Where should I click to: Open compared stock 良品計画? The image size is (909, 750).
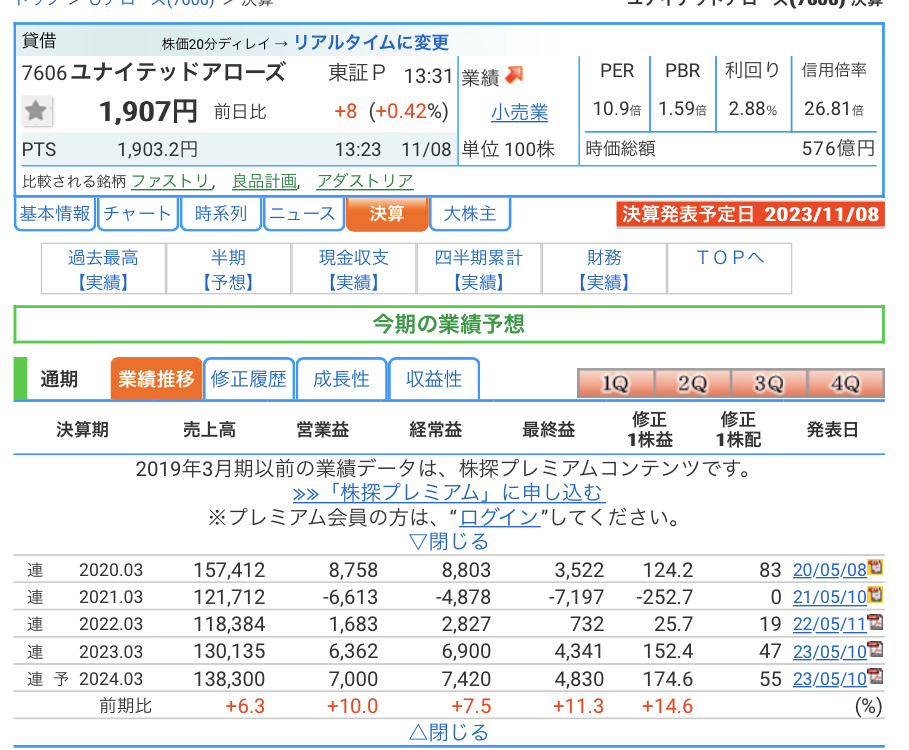pyautogui.click(x=264, y=181)
